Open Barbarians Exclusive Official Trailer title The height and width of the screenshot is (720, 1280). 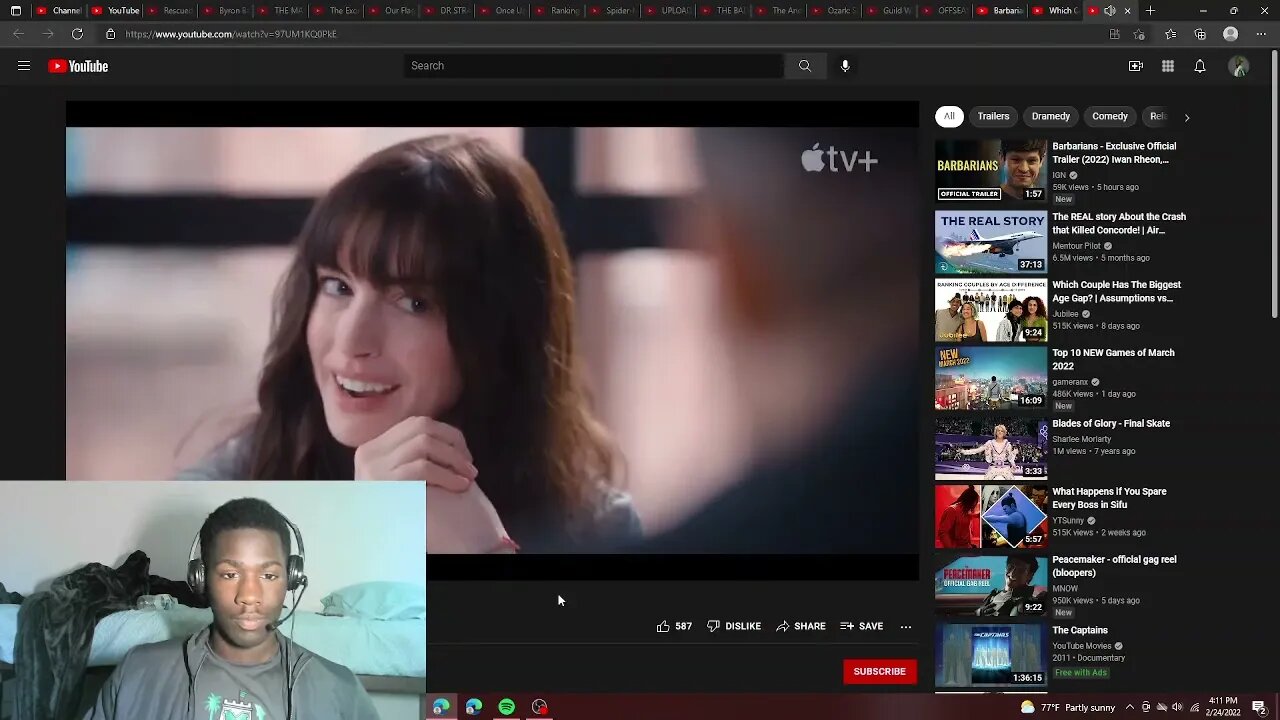click(x=1114, y=153)
